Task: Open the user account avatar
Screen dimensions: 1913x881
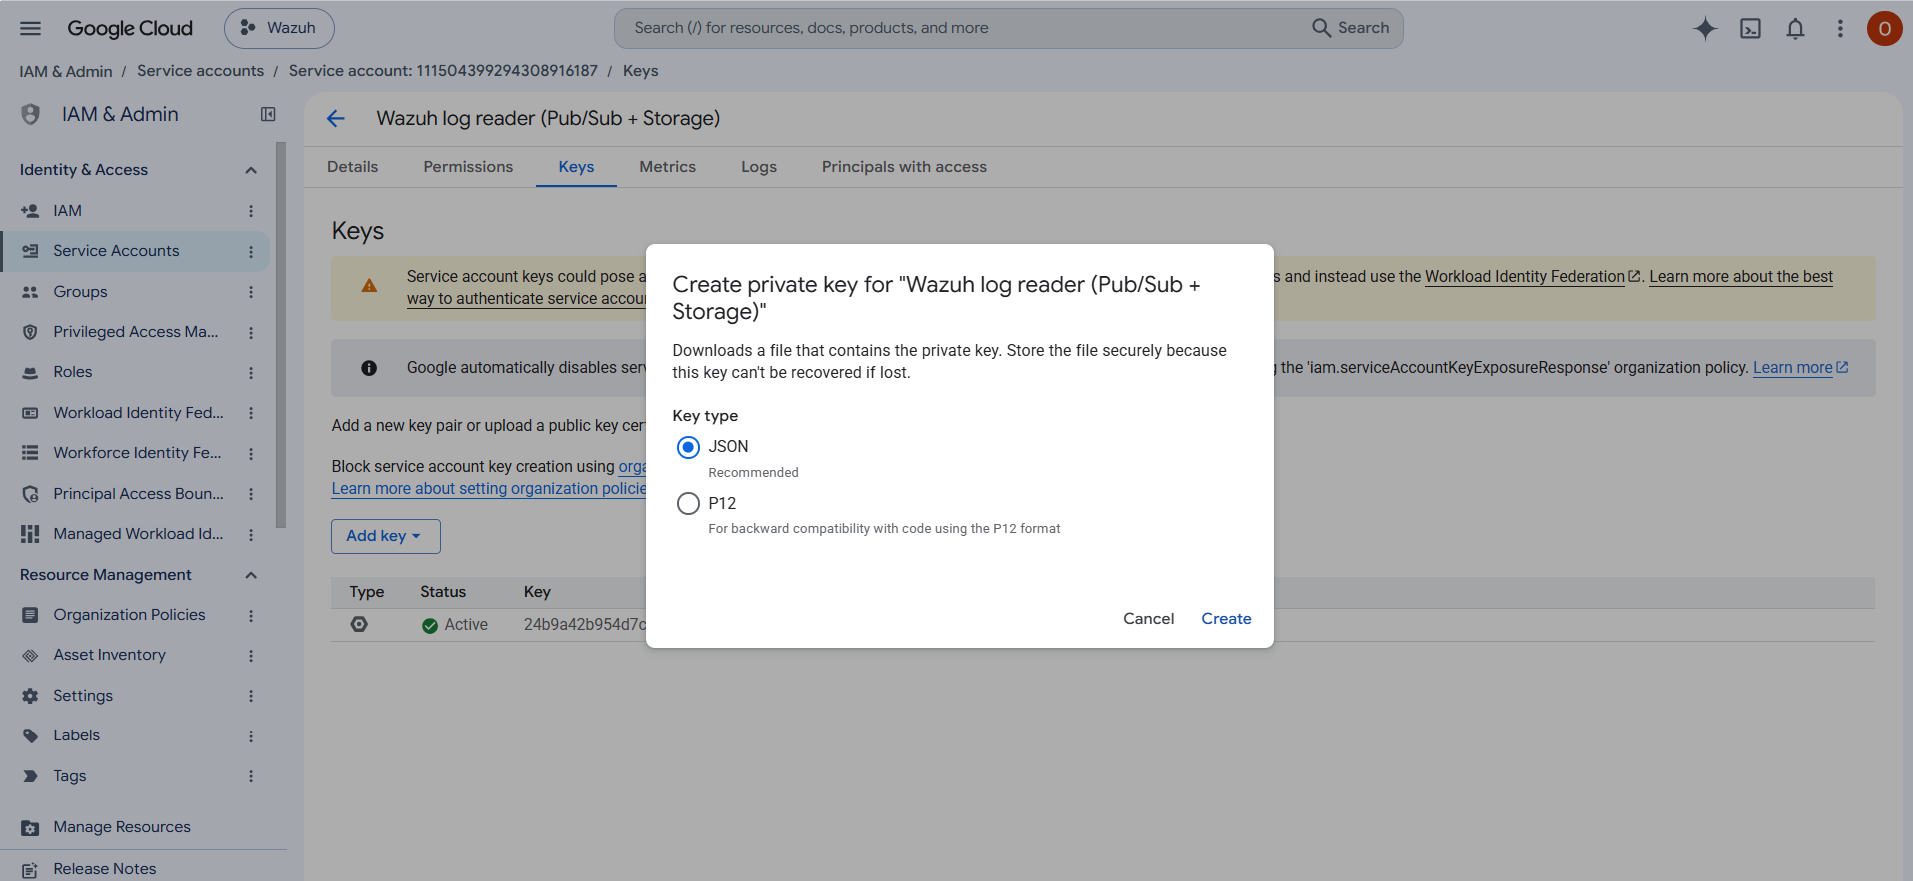Action: point(1884,28)
